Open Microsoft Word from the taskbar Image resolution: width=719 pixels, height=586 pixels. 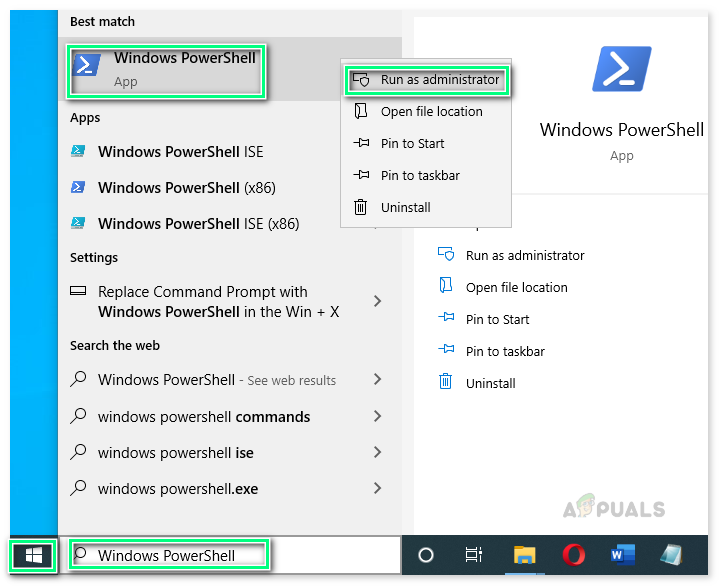(623, 555)
